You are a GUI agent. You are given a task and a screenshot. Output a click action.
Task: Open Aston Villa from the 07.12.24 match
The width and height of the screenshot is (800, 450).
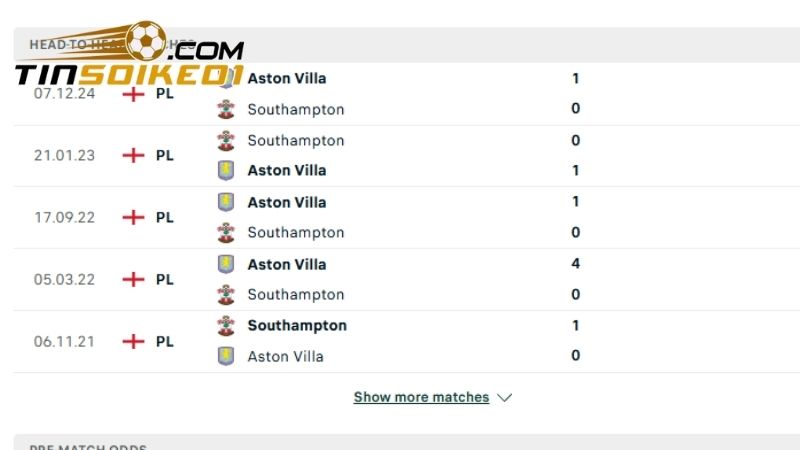click(x=286, y=78)
